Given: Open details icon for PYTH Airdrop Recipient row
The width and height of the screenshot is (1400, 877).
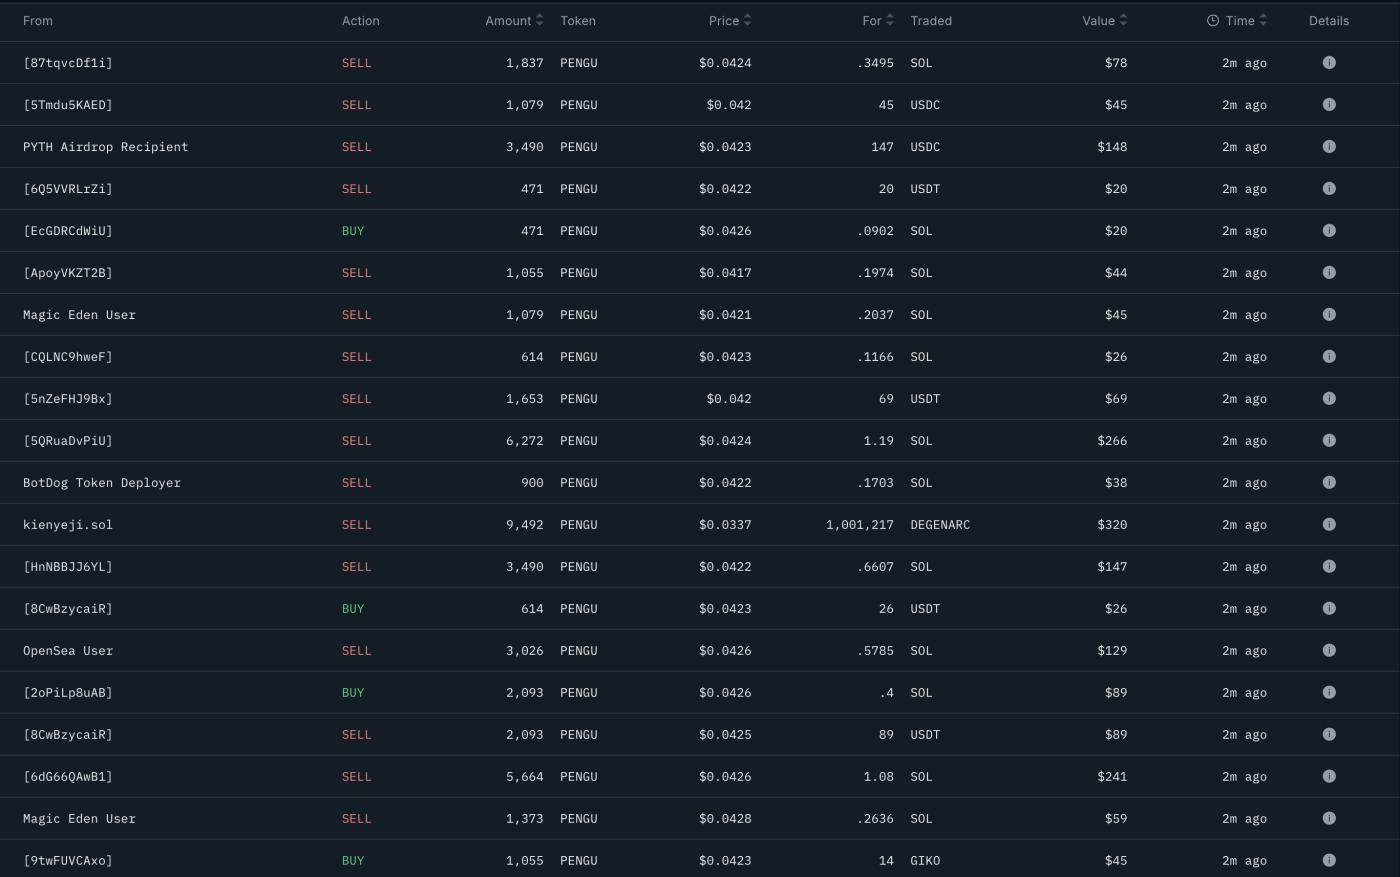Looking at the screenshot, I should pyautogui.click(x=1329, y=146).
